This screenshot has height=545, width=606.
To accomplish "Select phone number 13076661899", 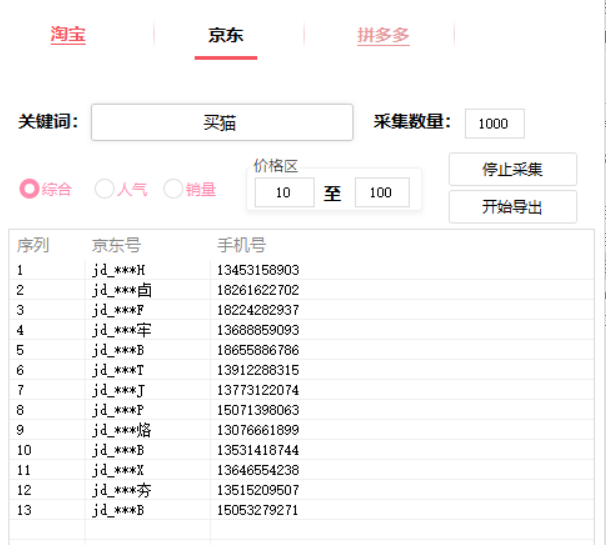I will 258,430.
